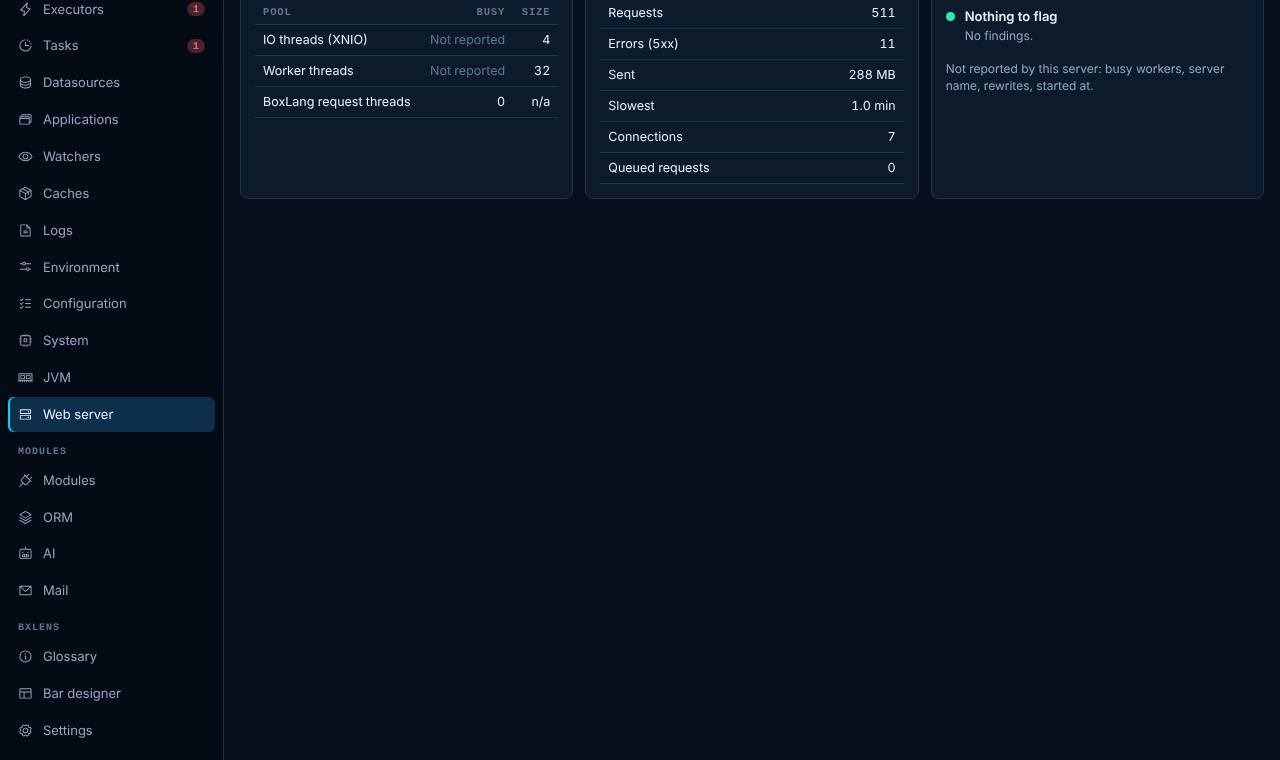
Task: Show the Caches view
Action: (111, 194)
